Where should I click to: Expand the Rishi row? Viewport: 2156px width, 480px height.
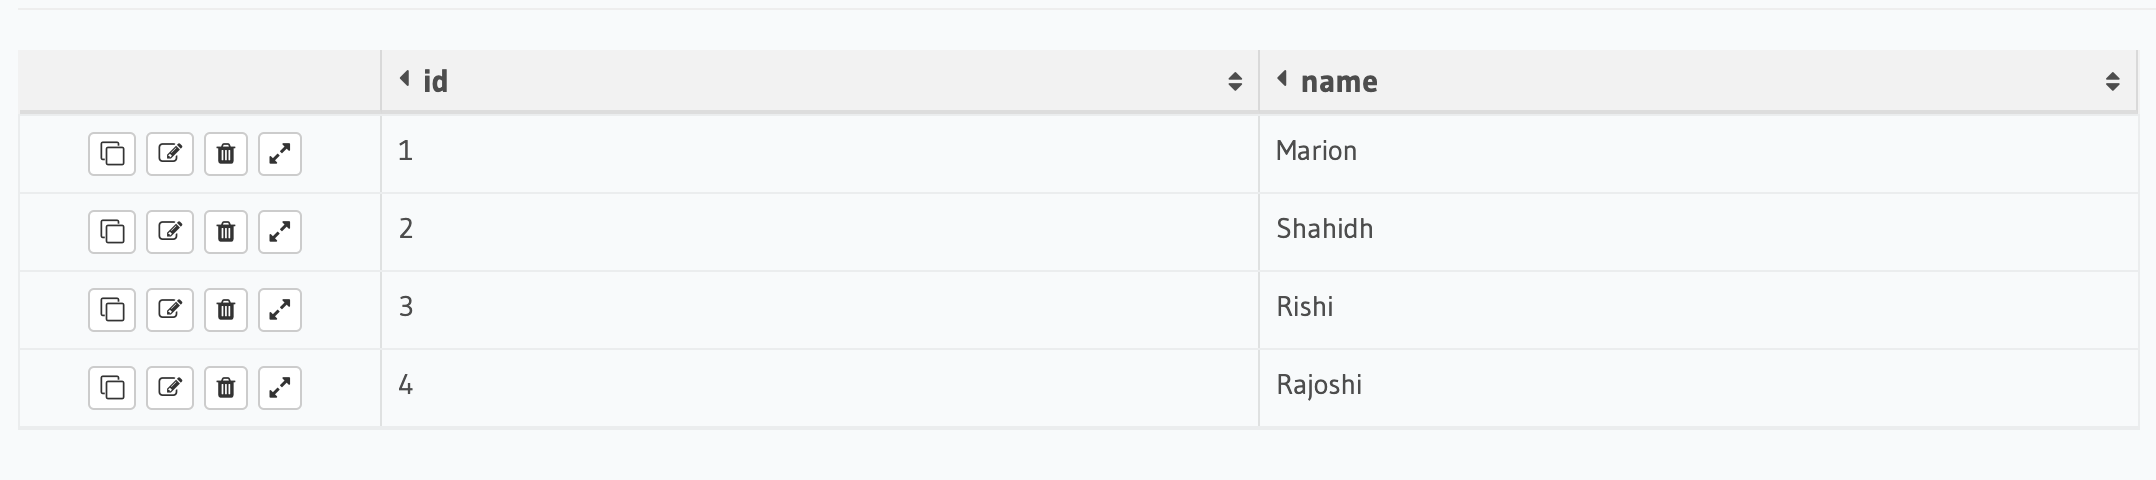[280, 310]
